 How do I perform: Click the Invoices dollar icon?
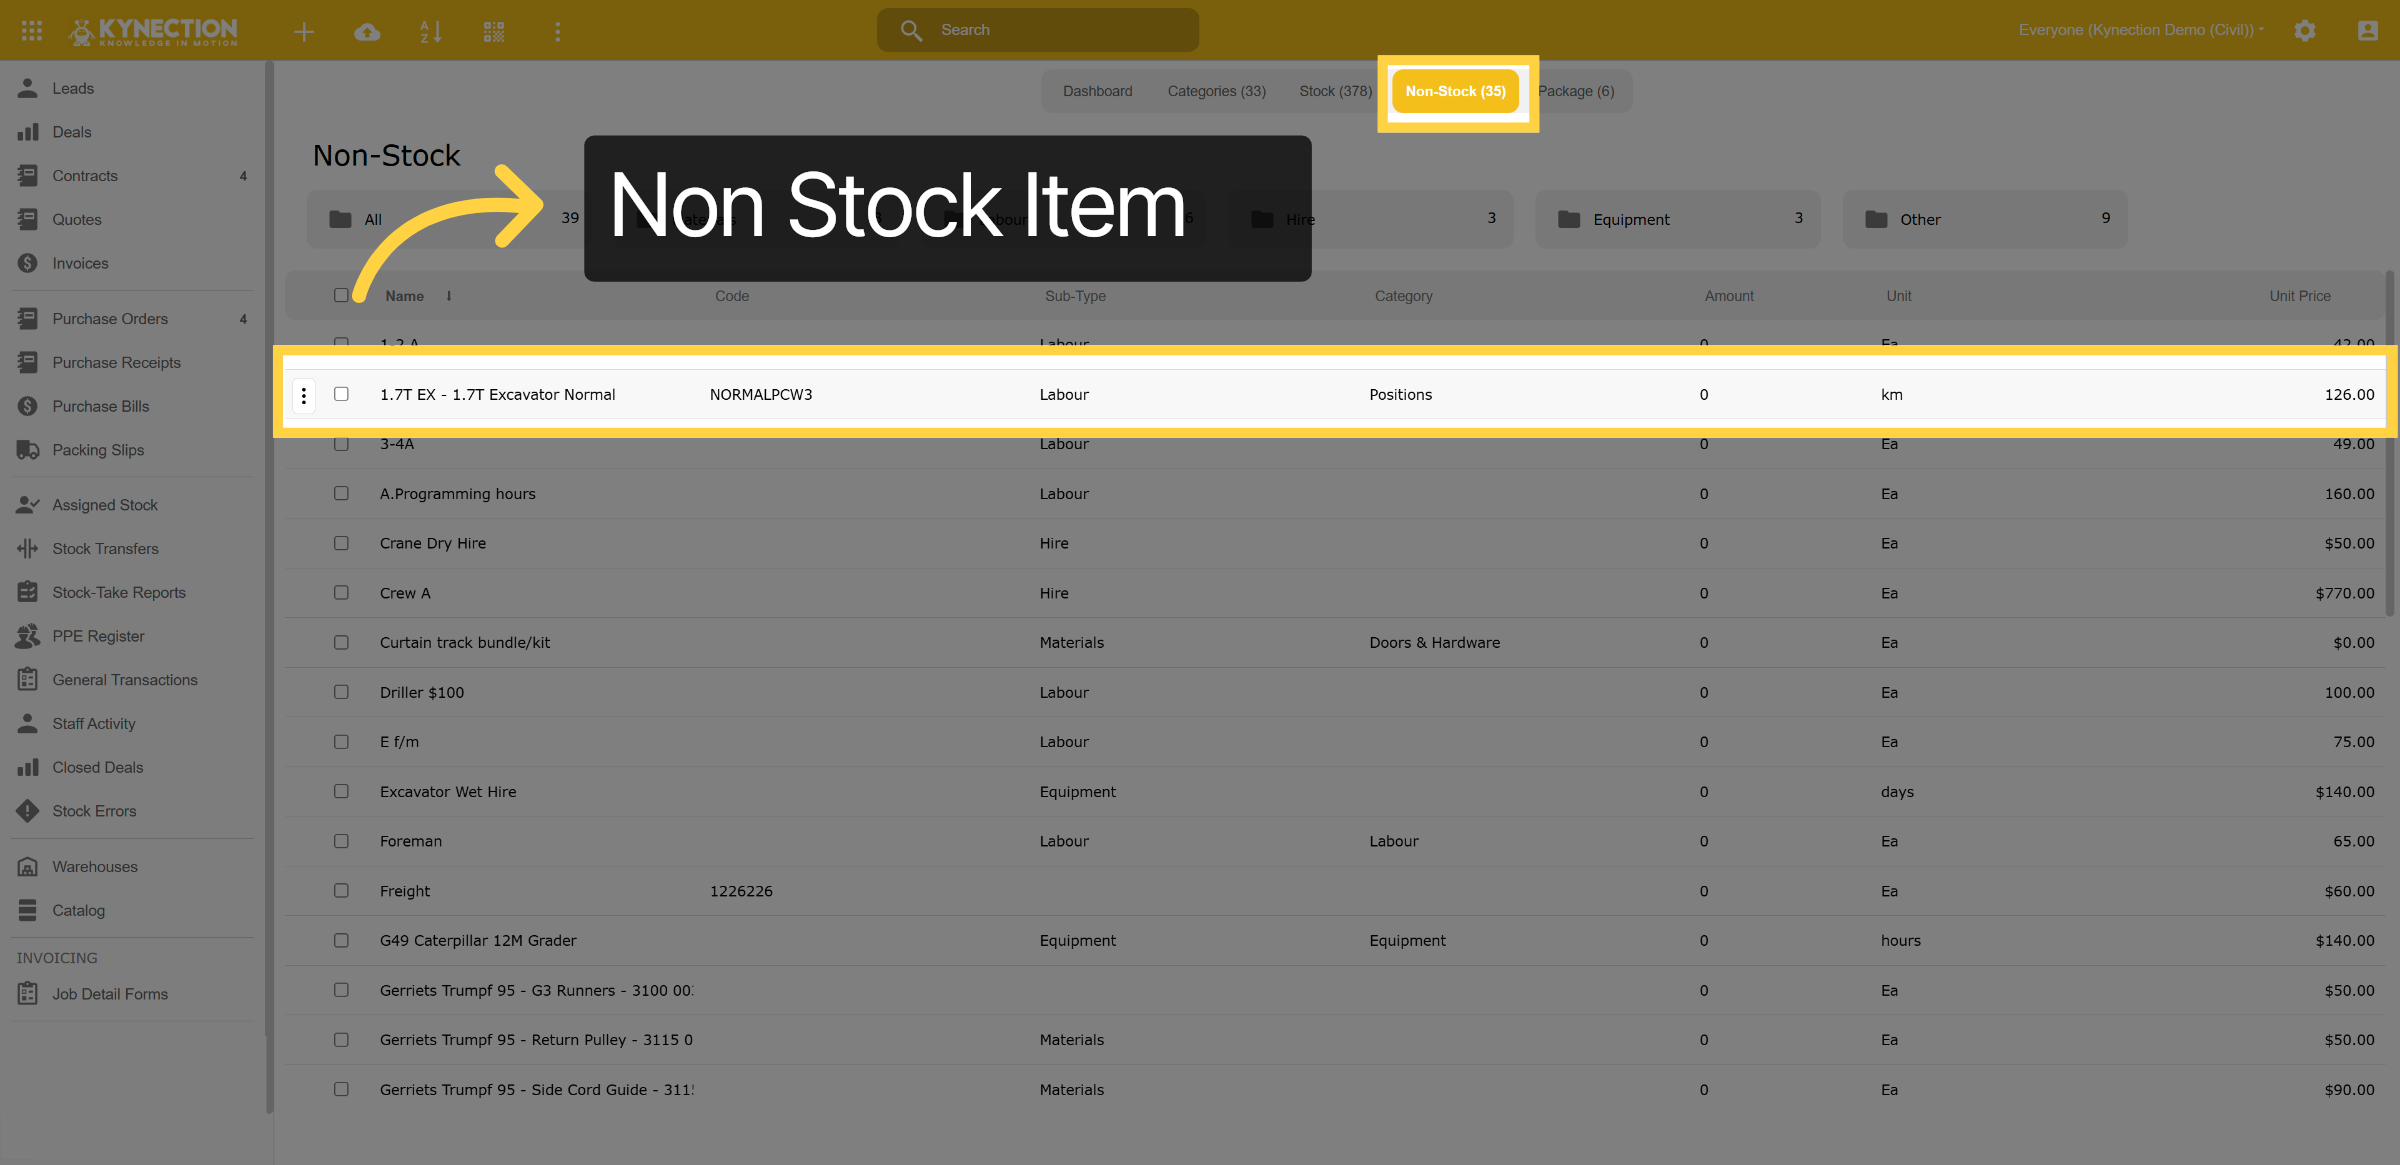28,263
